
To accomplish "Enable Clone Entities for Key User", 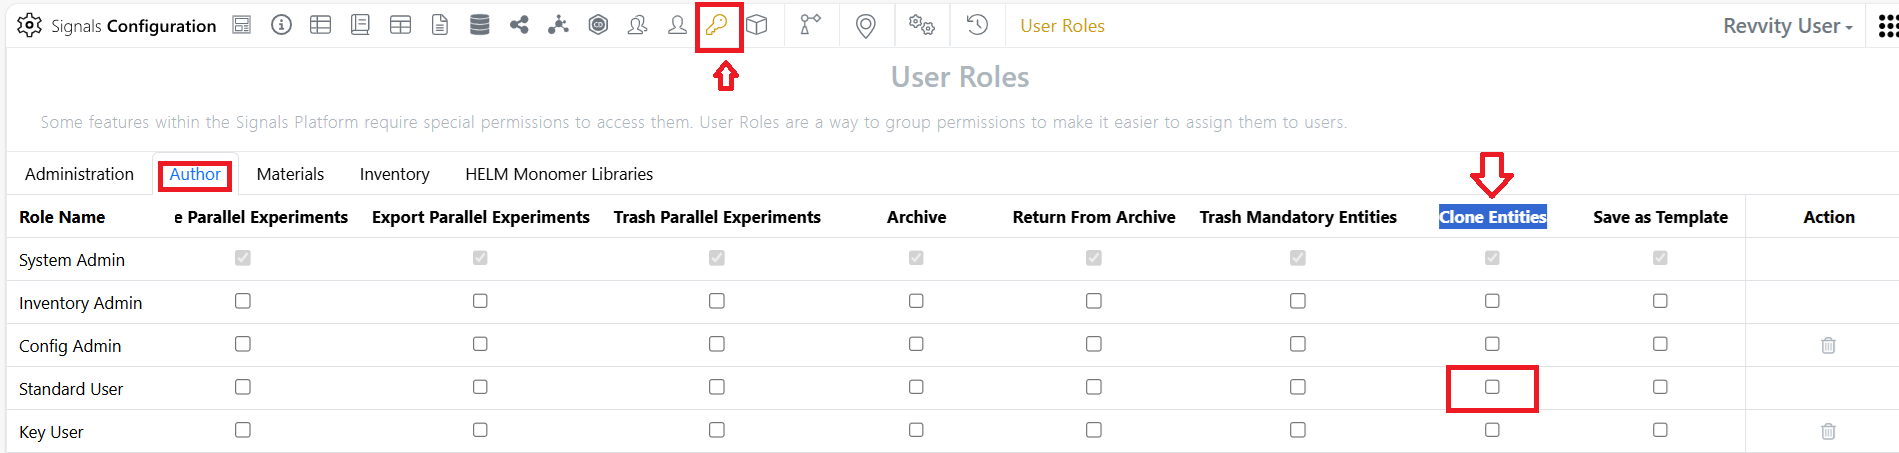I will 1492,430.
